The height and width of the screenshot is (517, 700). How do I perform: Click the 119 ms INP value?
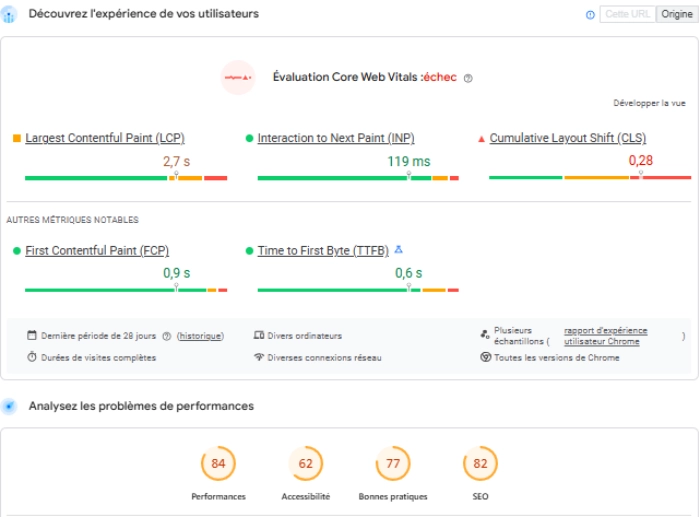[x=408, y=161]
